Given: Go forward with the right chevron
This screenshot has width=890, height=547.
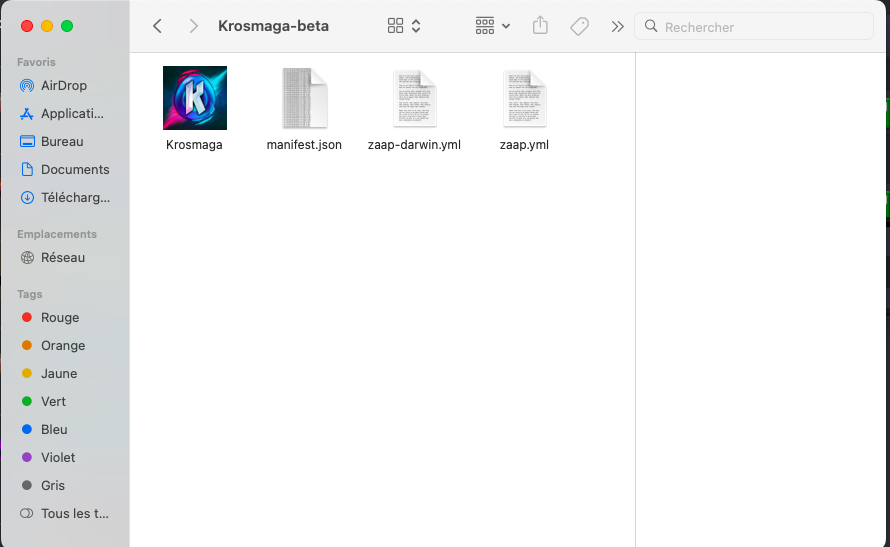Looking at the screenshot, I should pyautogui.click(x=194, y=26).
